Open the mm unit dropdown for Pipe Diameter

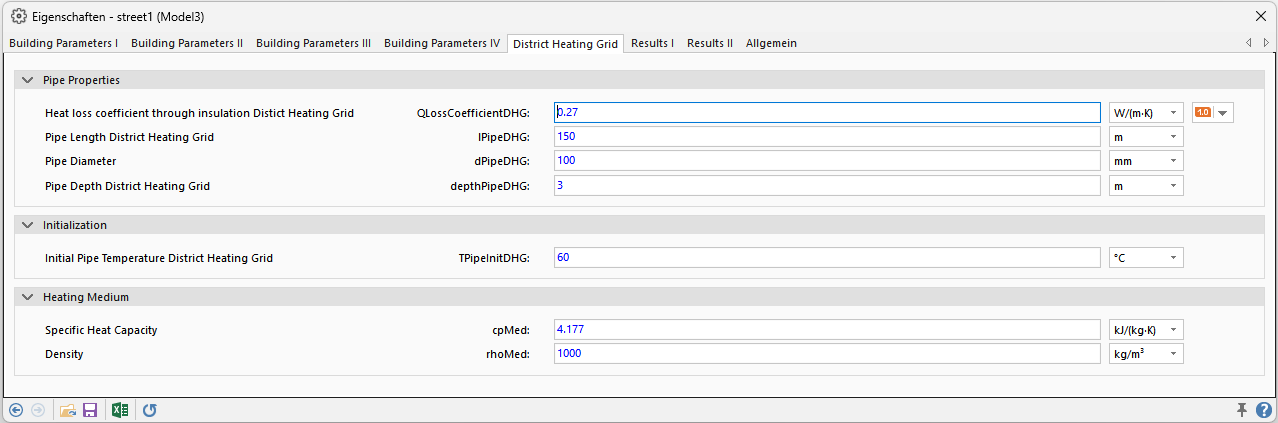[1146, 160]
